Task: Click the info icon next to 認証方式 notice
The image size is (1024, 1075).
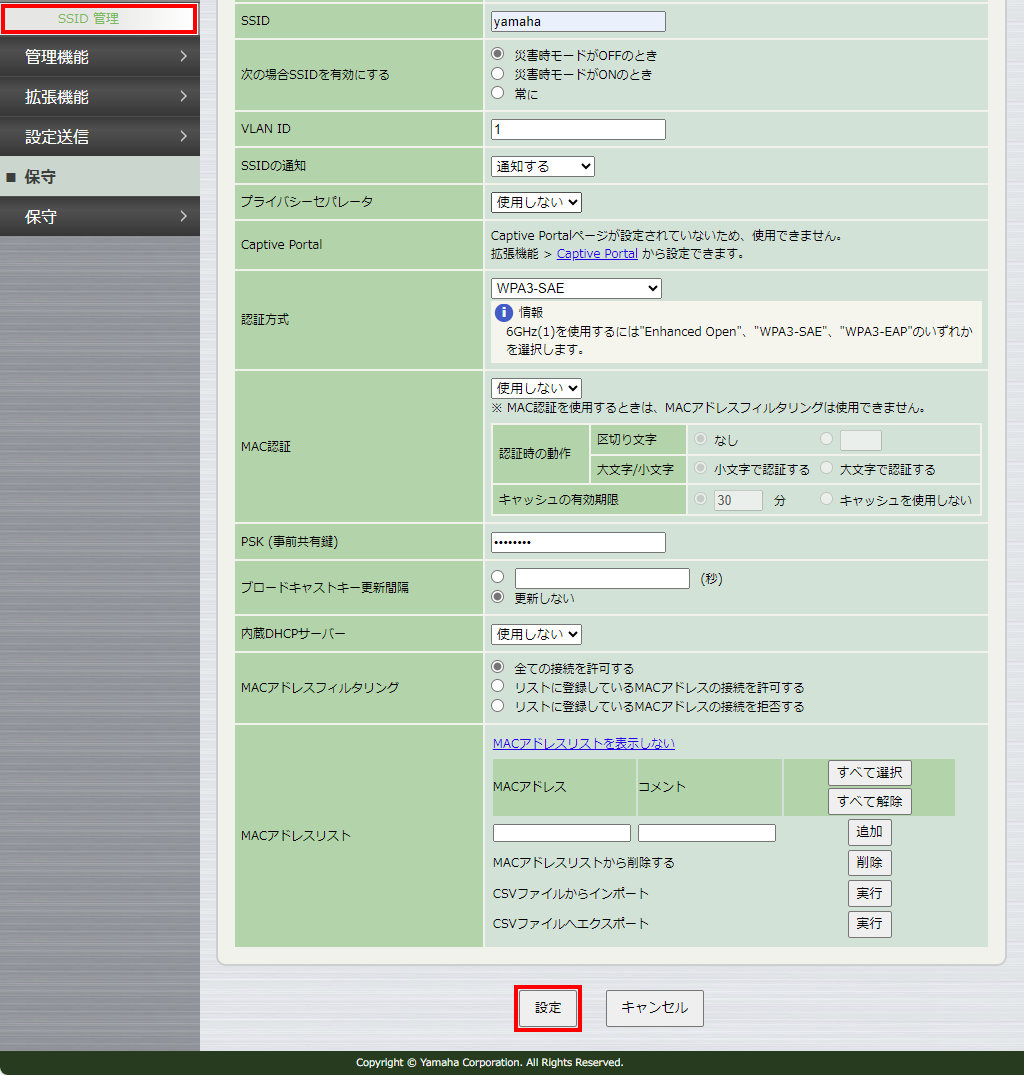Action: (x=503, y=312)
